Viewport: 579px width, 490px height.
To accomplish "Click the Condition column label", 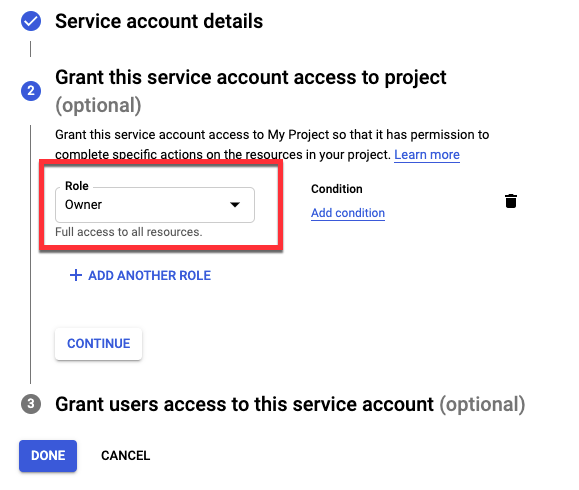I will pyautogui.click(x=337, y=189).
